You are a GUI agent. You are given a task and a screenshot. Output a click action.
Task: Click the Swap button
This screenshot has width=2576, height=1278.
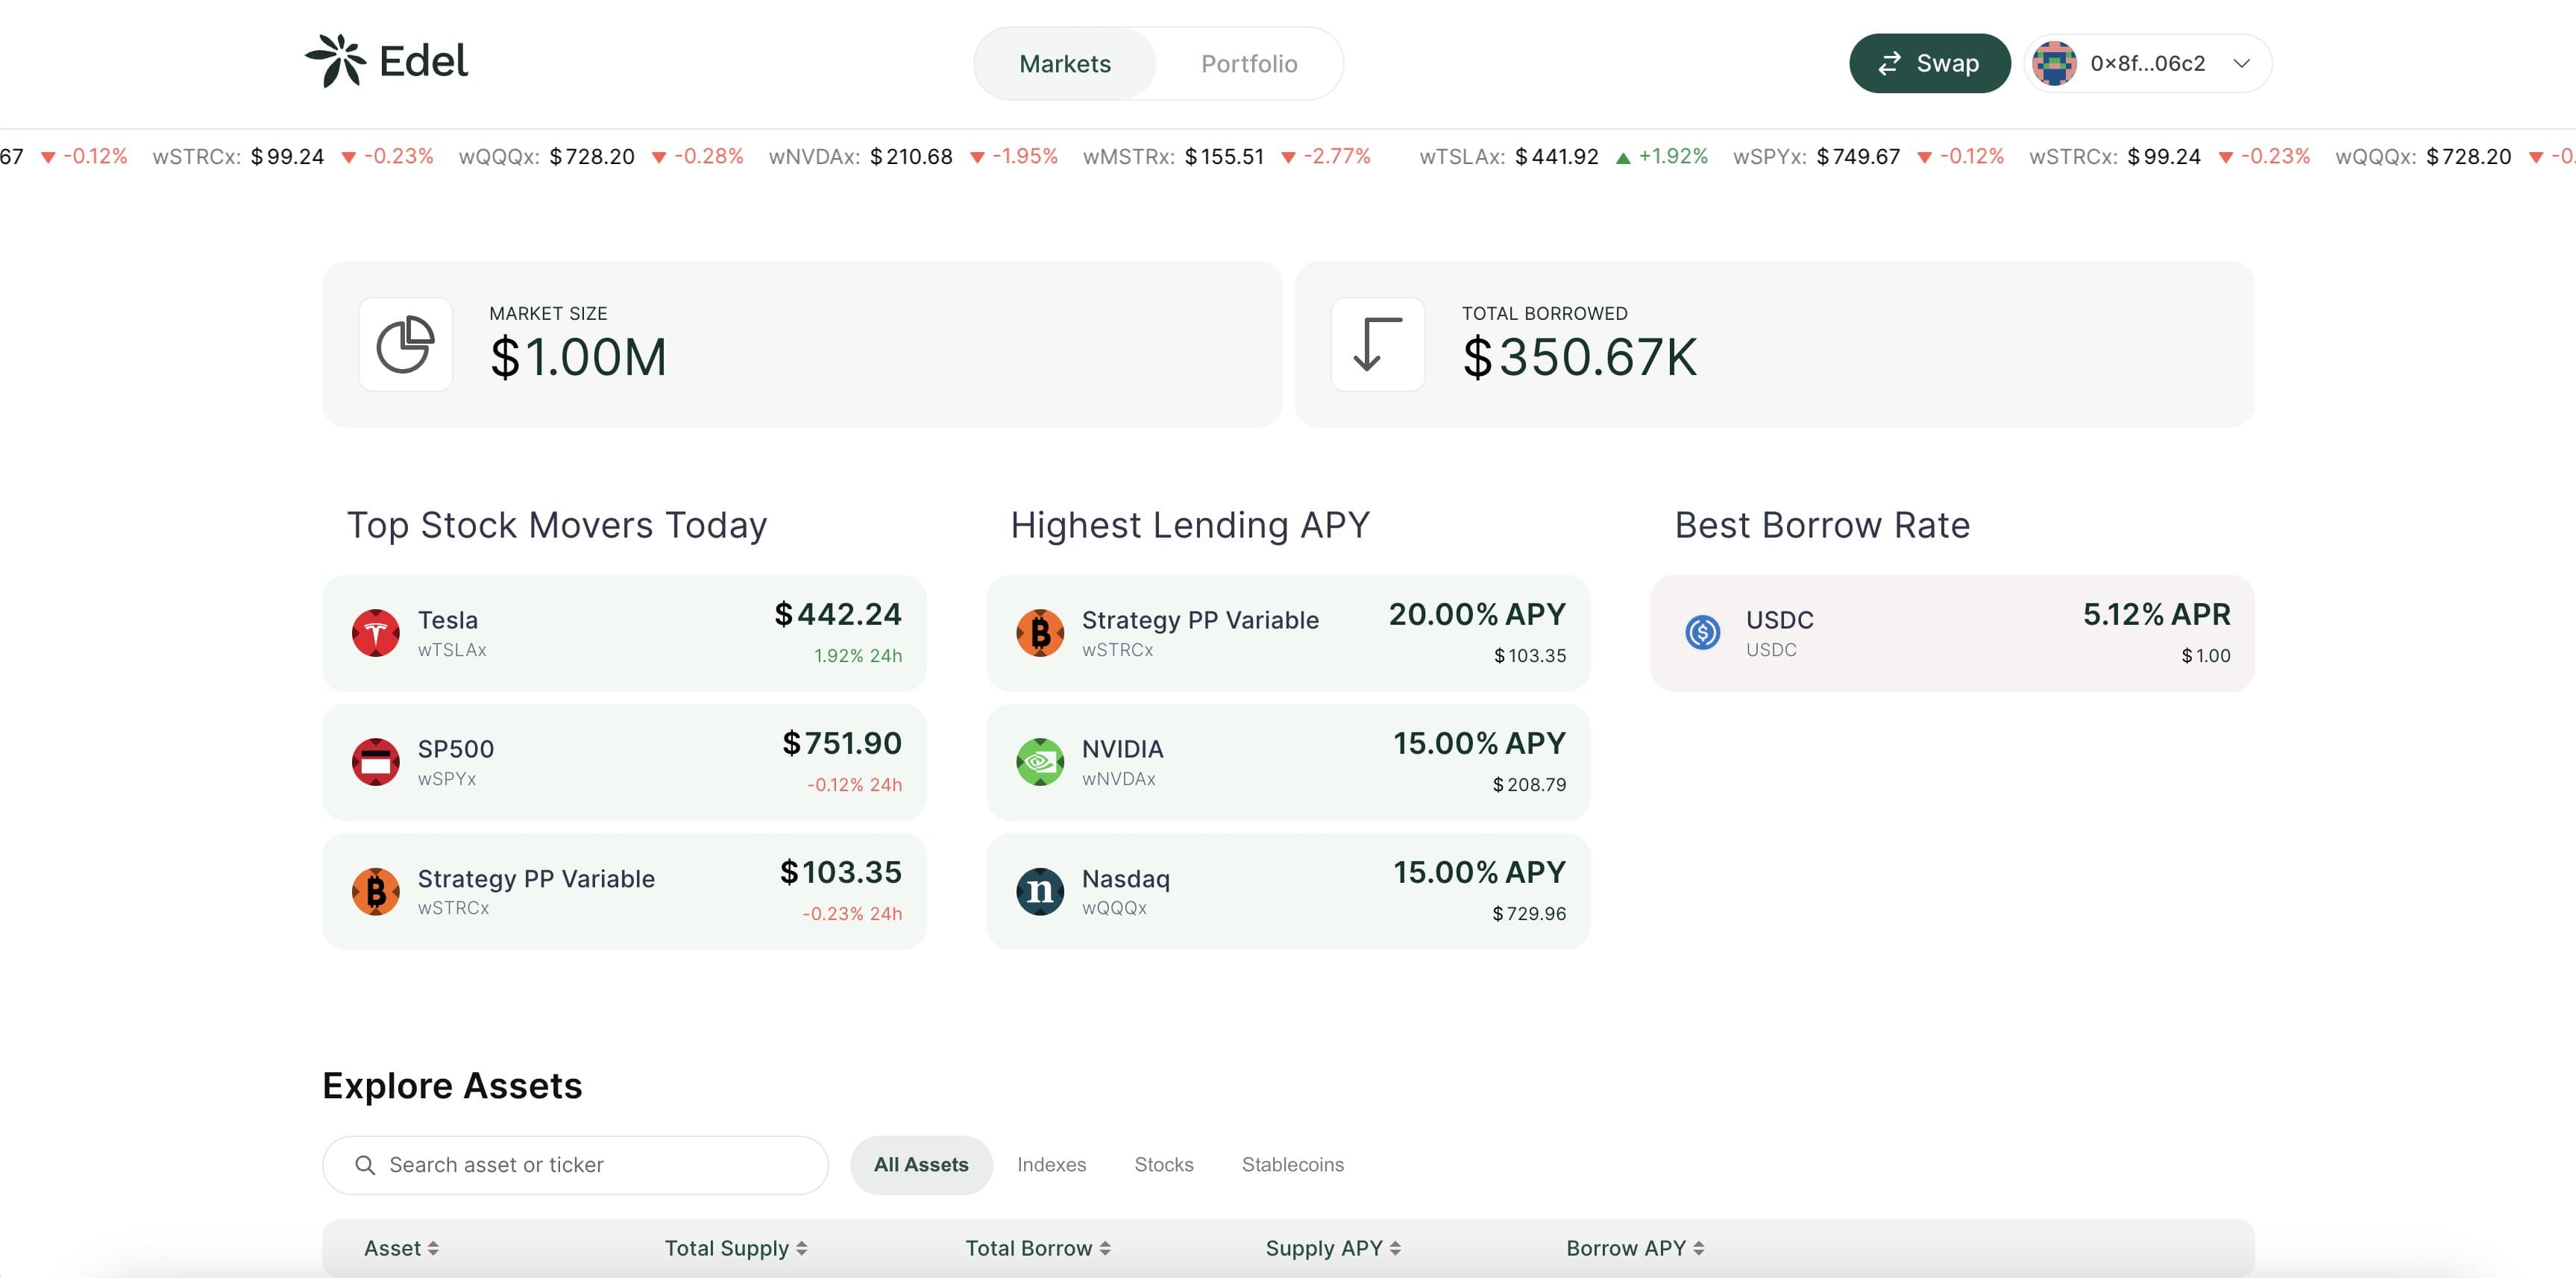click(1929, 63)
